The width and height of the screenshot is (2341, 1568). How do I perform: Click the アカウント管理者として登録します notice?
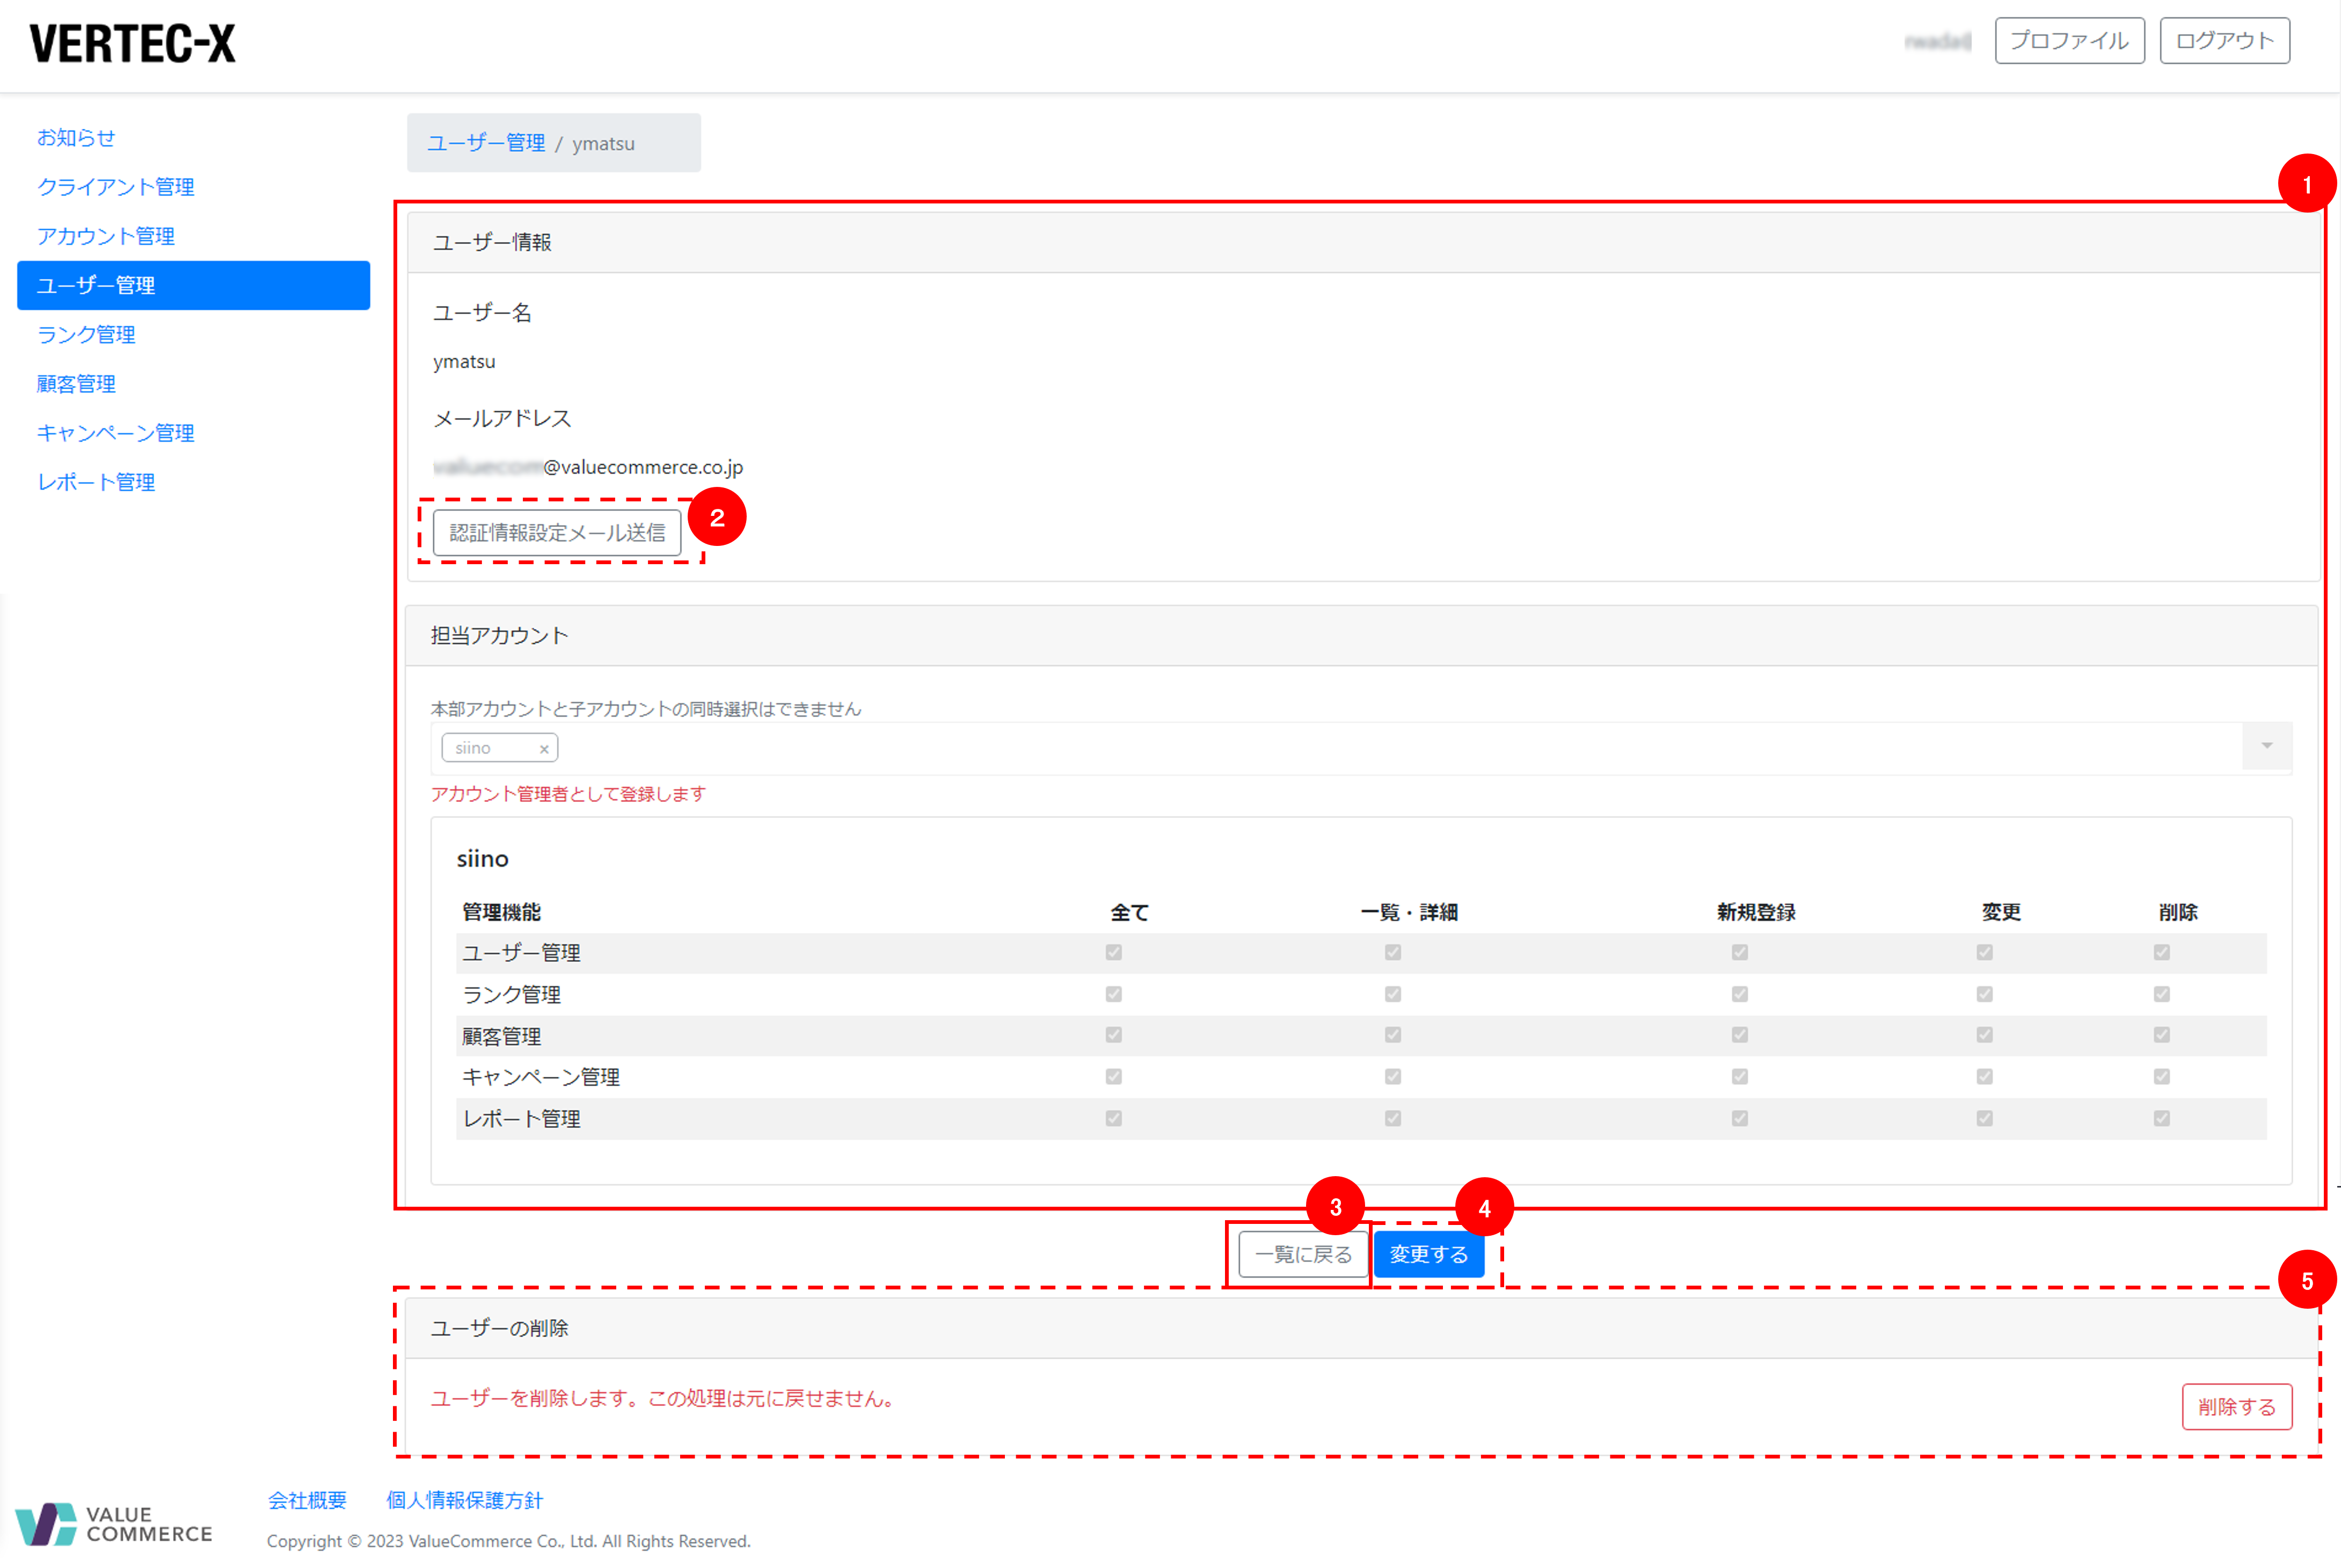tap(568, 794)
